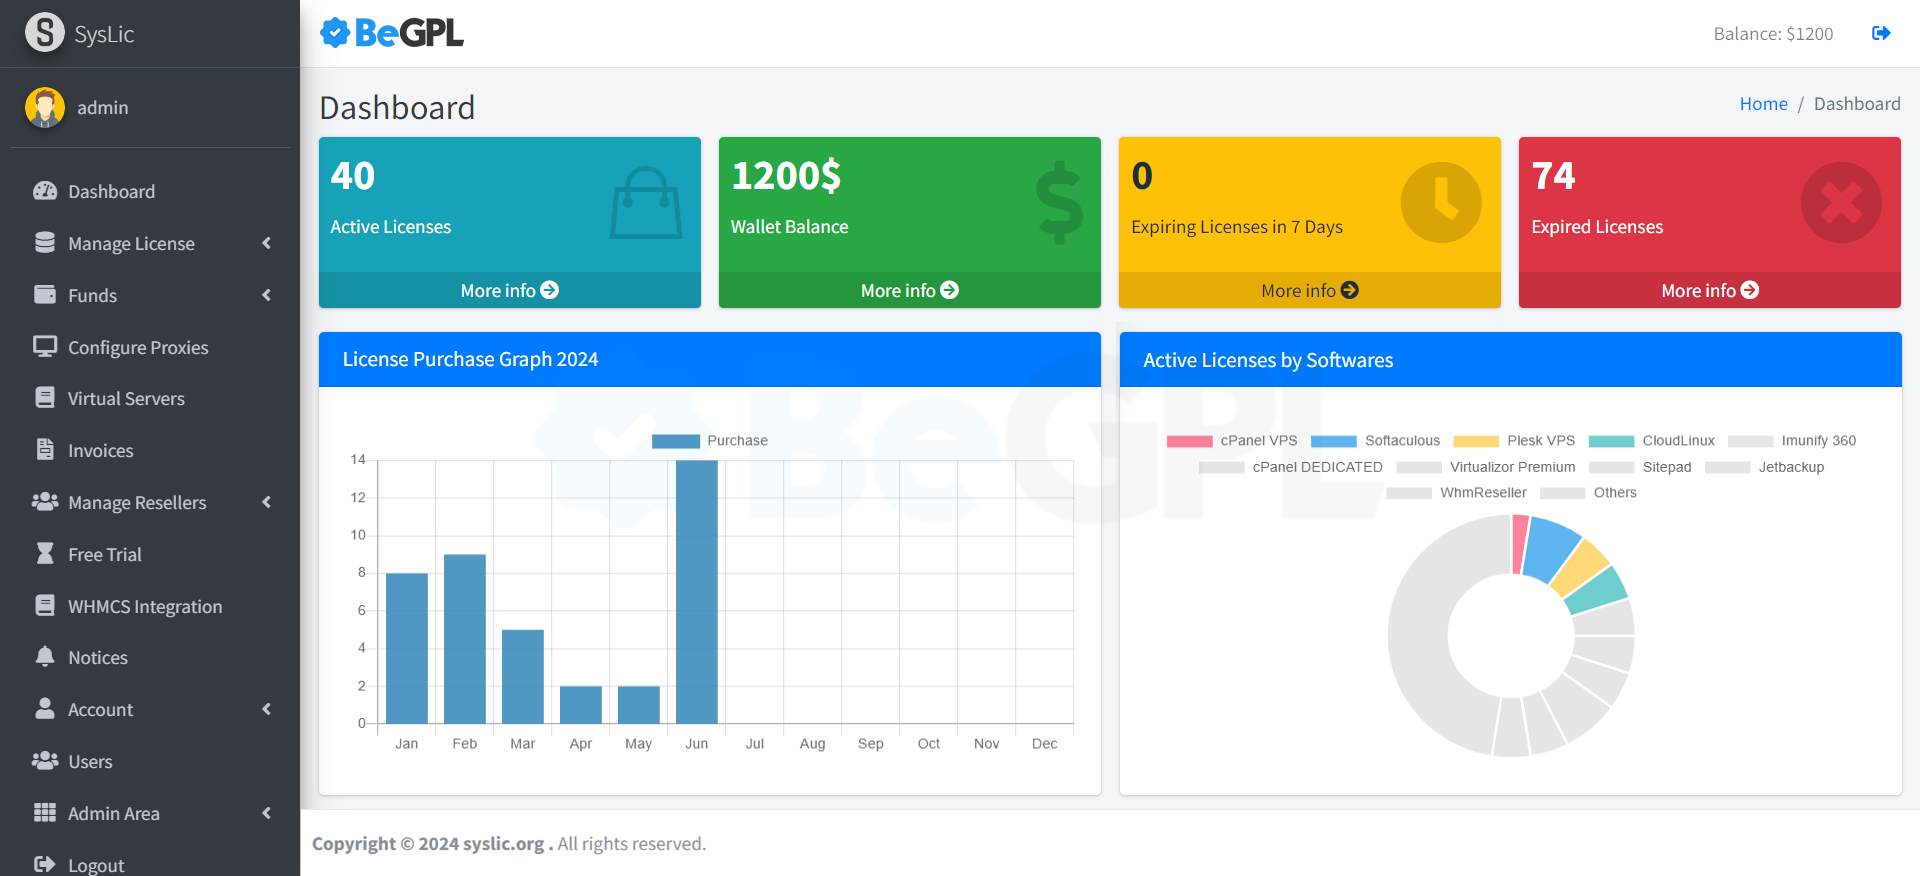Open Virtual Servers from sidebar
The height and width of the screenshot is (876, 1920).
(x=126, y=399)
